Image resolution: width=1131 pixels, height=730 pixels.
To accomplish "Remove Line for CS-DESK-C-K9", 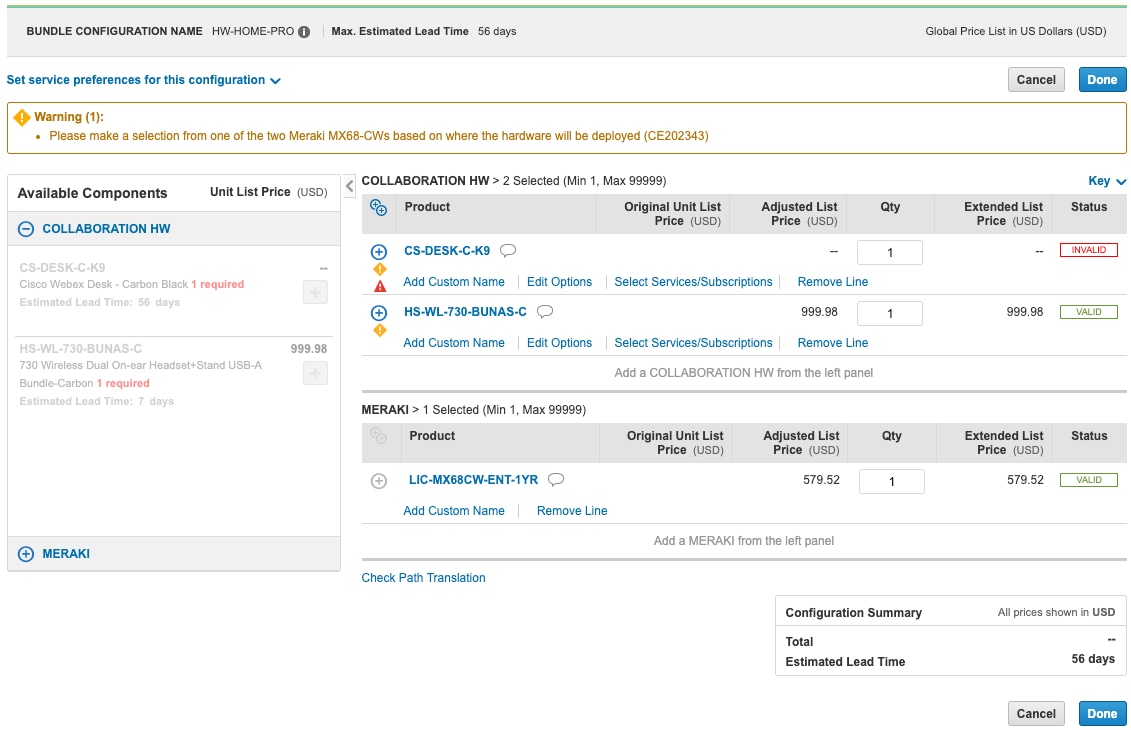I will click(832, 282).
